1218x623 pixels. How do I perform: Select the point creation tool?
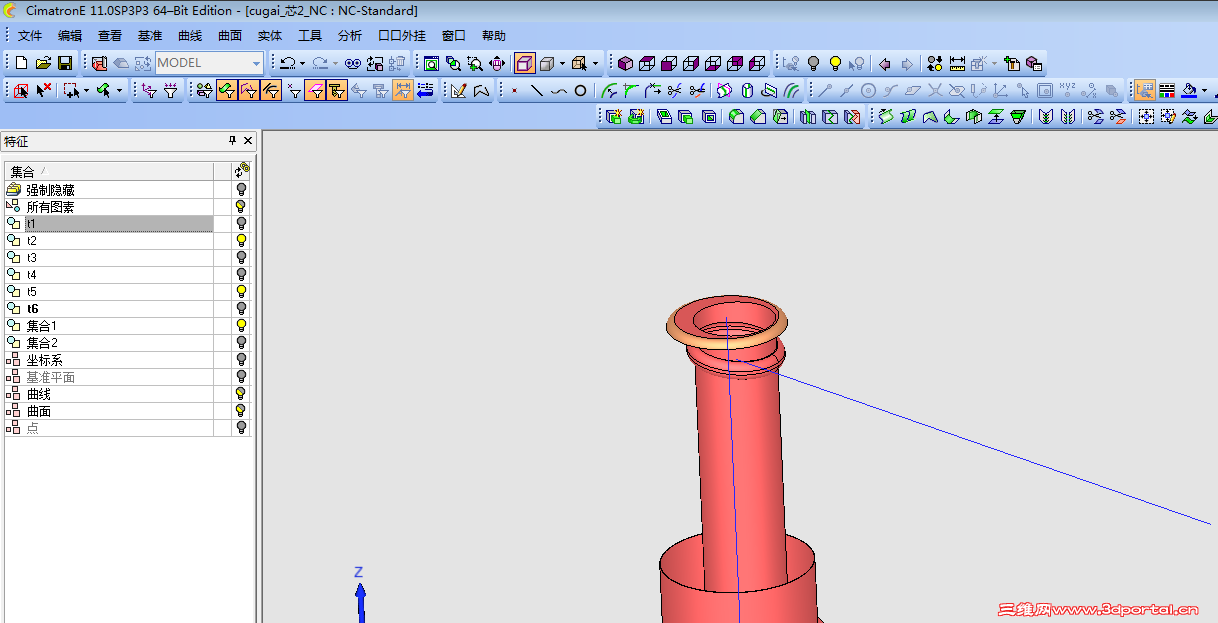[515, 90]
